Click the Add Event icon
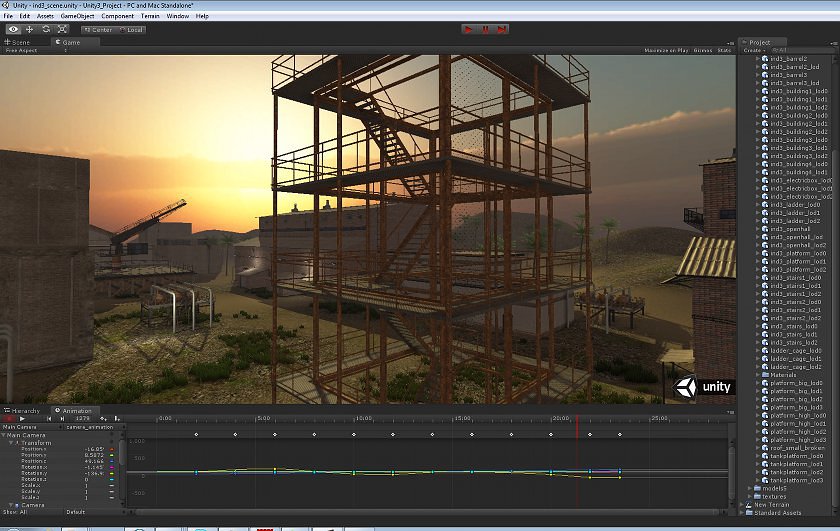The width and height of the screenshot is (840, 531). point(117,418)
